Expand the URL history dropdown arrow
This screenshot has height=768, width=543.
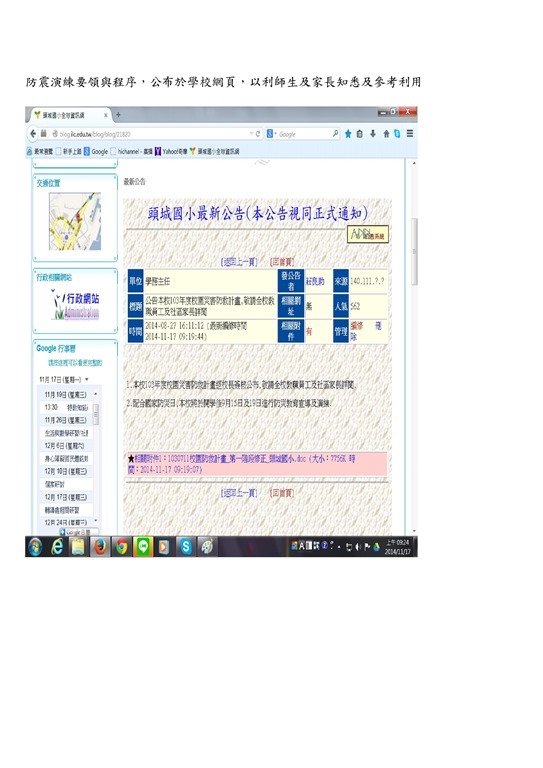[x=251, y=134]
